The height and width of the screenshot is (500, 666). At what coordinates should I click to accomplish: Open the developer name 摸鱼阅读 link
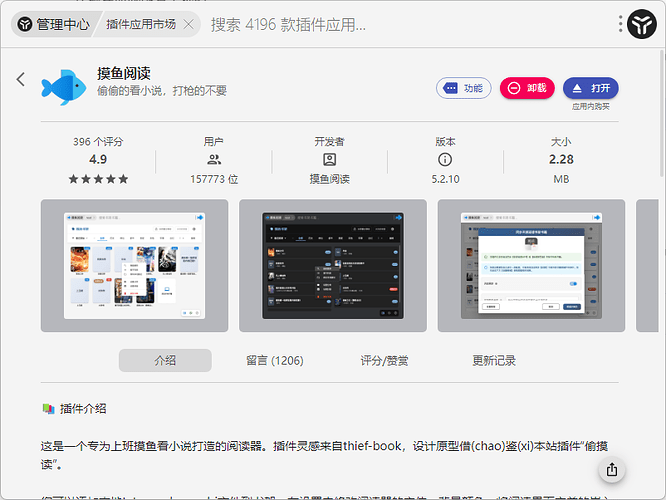(x=330, y=179)
